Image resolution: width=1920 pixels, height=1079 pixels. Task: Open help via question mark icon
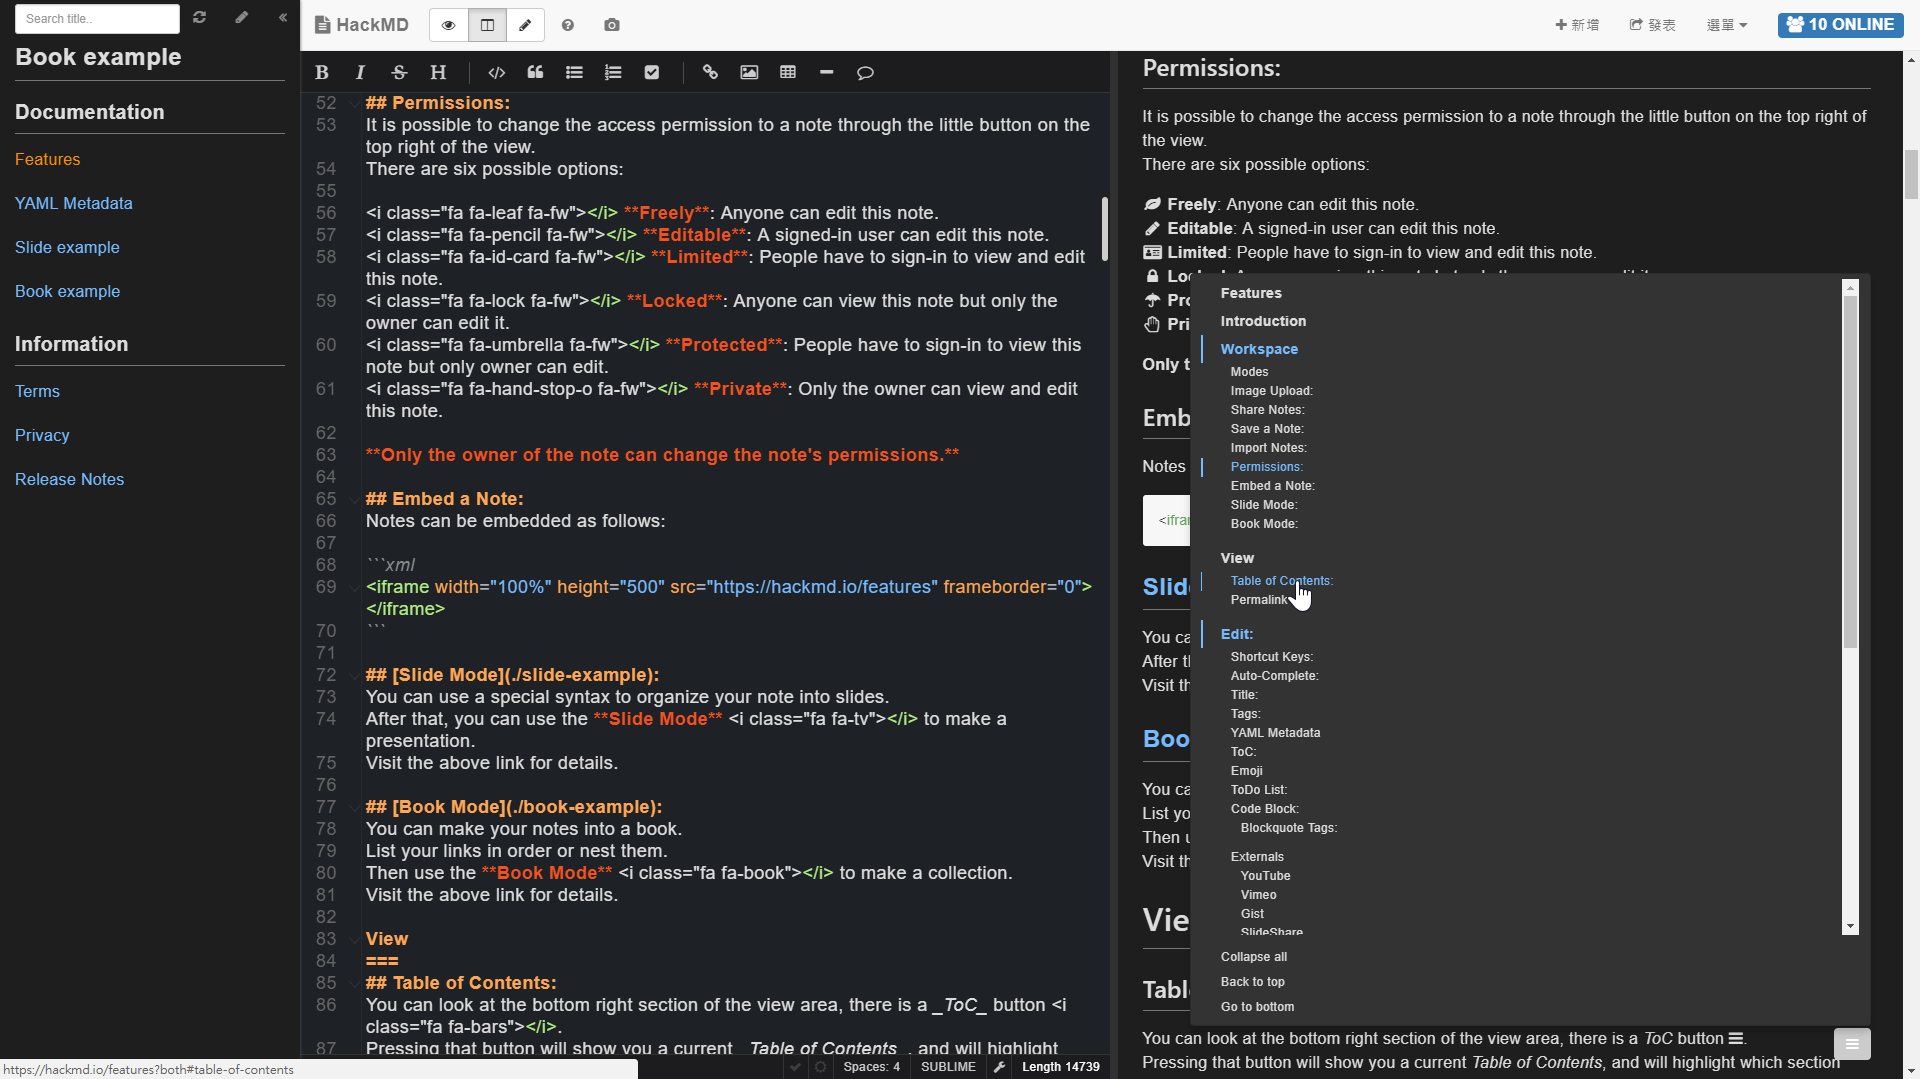click(568, 25)
